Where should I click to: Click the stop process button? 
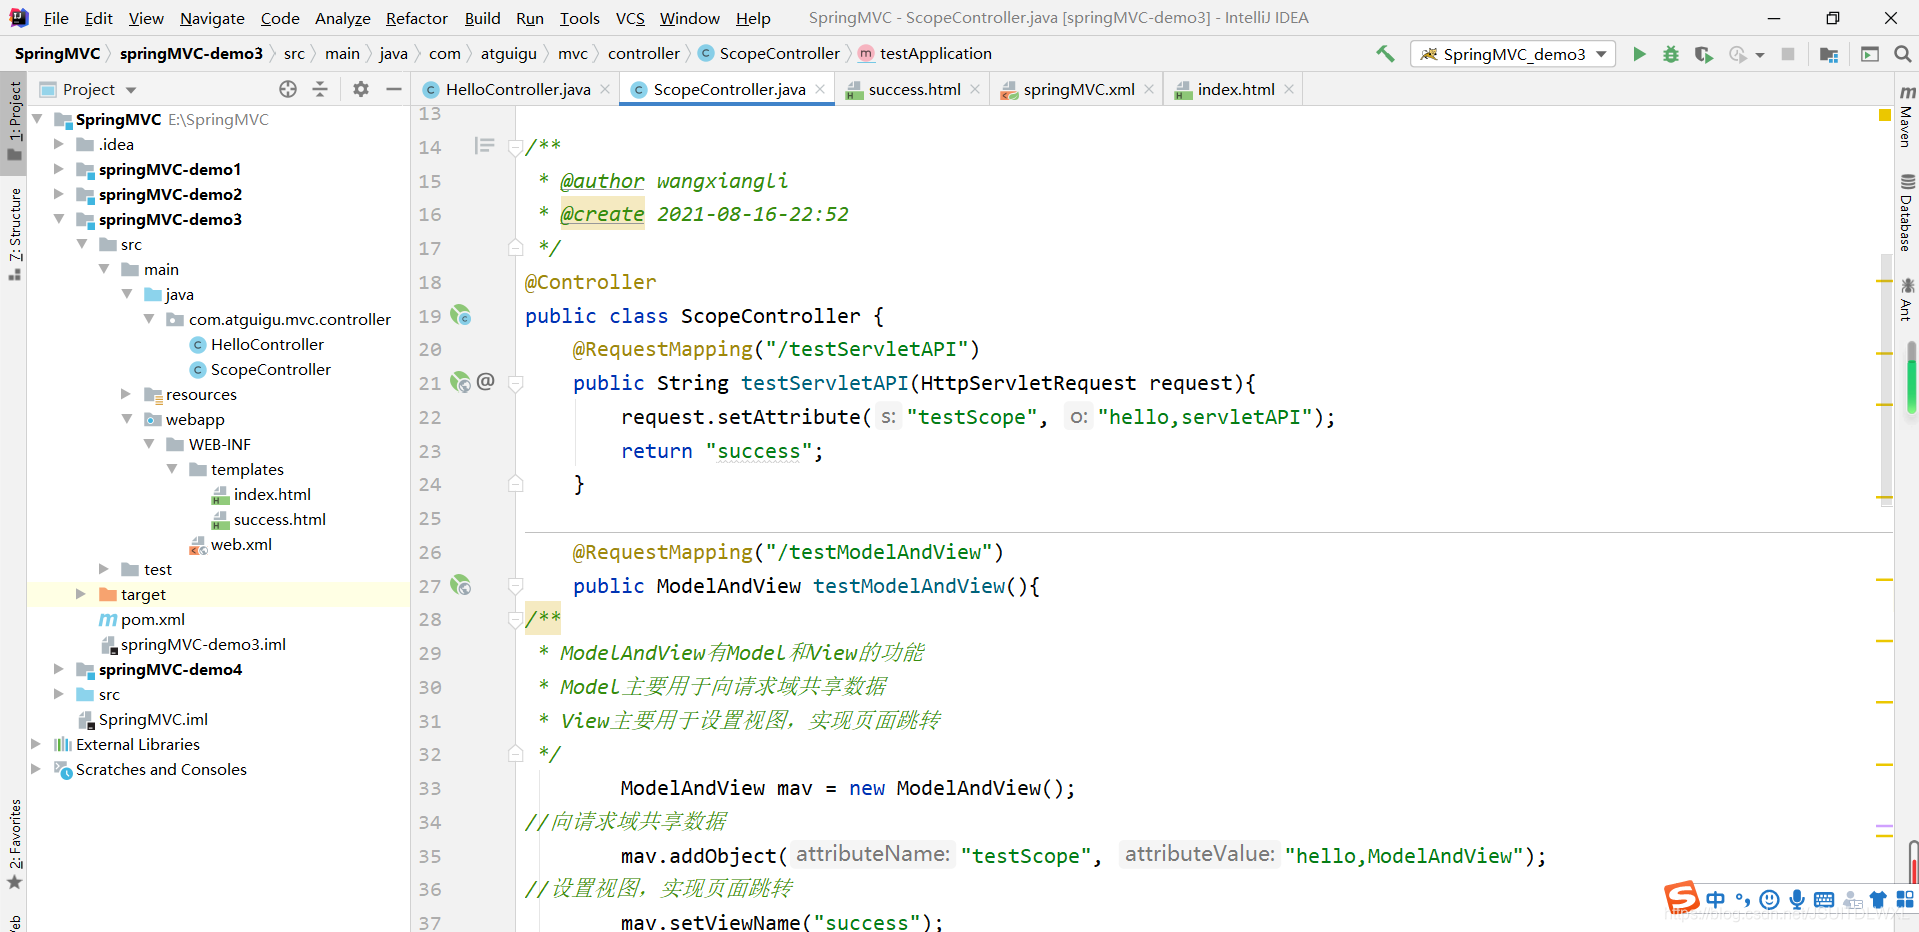(x=1788, y=54)
